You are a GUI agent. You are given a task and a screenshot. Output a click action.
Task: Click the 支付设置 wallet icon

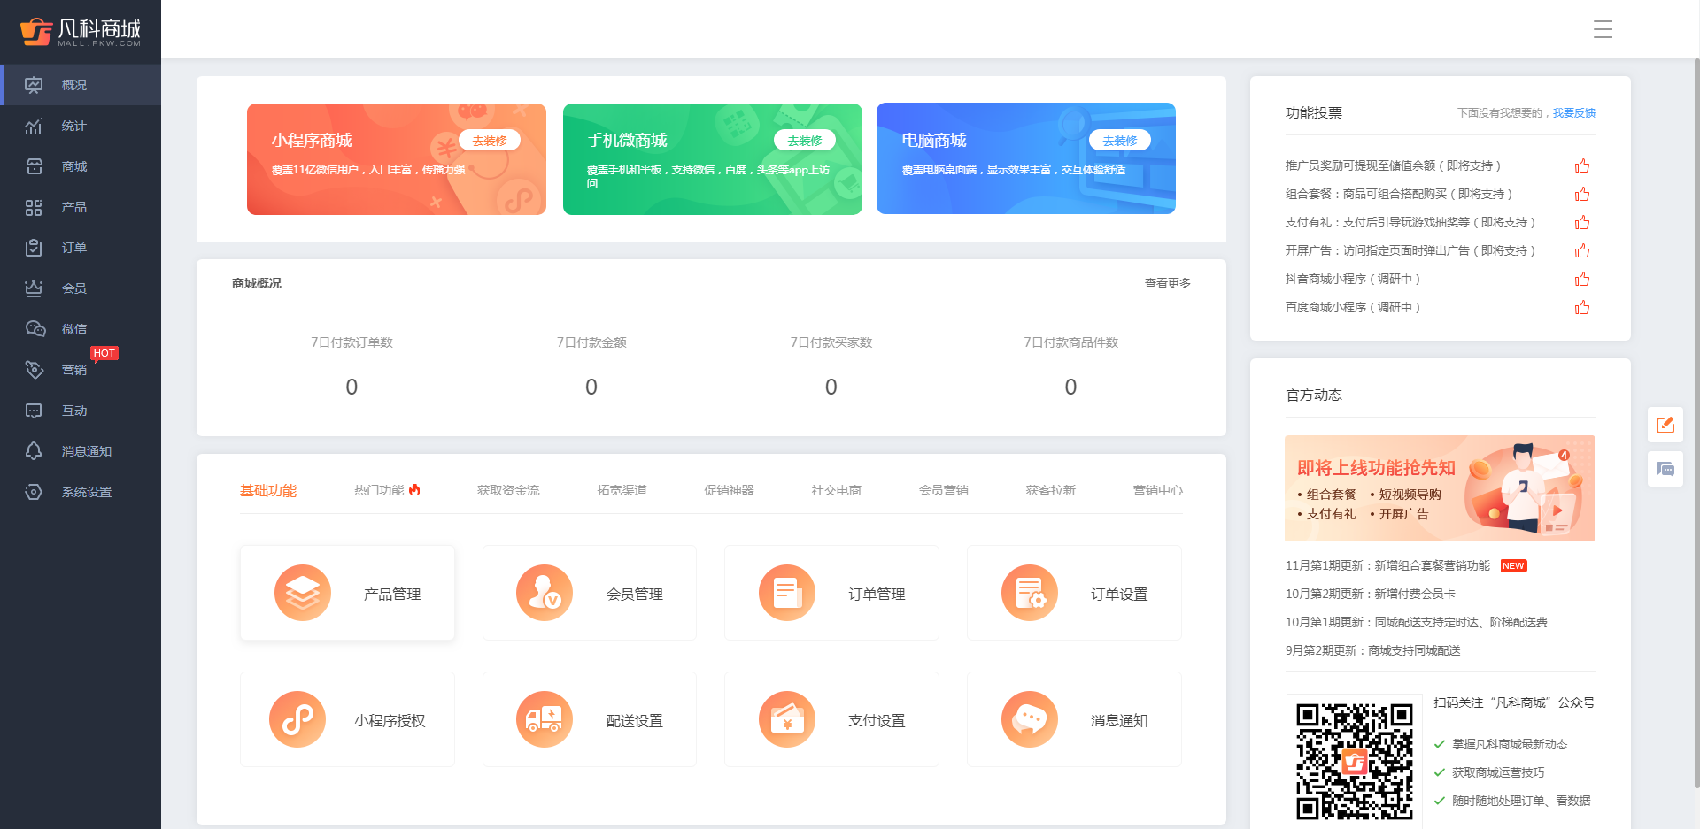click(787, 719)
